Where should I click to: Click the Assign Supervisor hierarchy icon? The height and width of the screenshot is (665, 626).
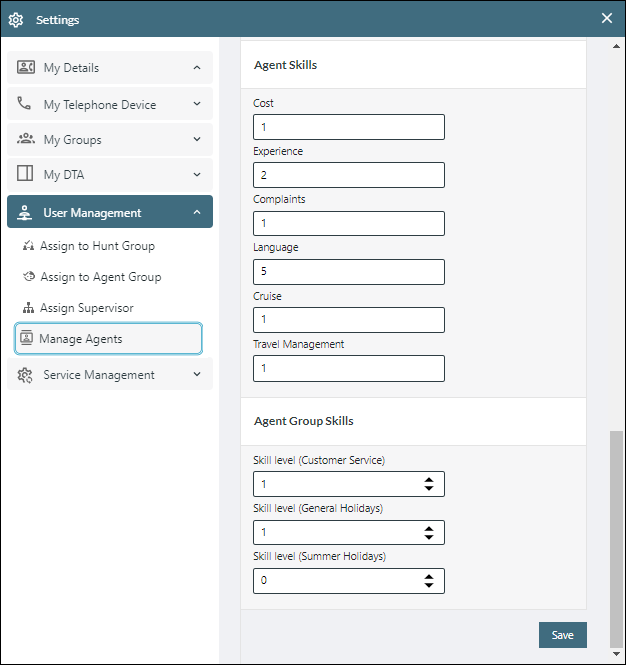tap(28, 308)
